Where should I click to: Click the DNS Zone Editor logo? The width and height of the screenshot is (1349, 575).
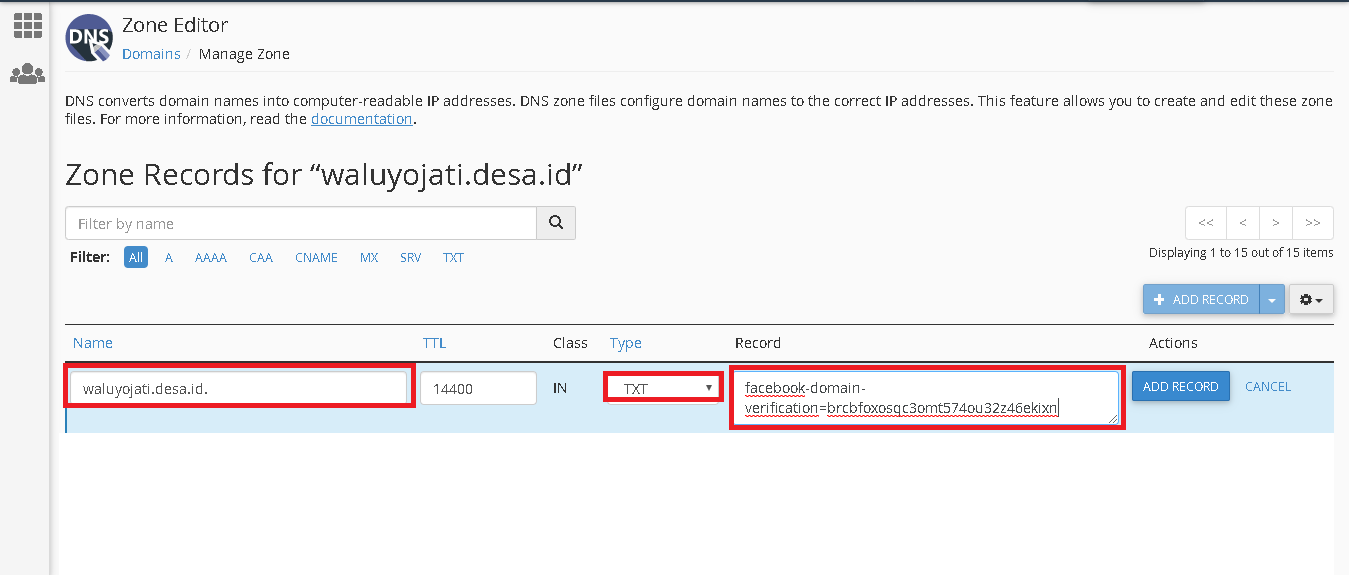[x=89, y=38]
